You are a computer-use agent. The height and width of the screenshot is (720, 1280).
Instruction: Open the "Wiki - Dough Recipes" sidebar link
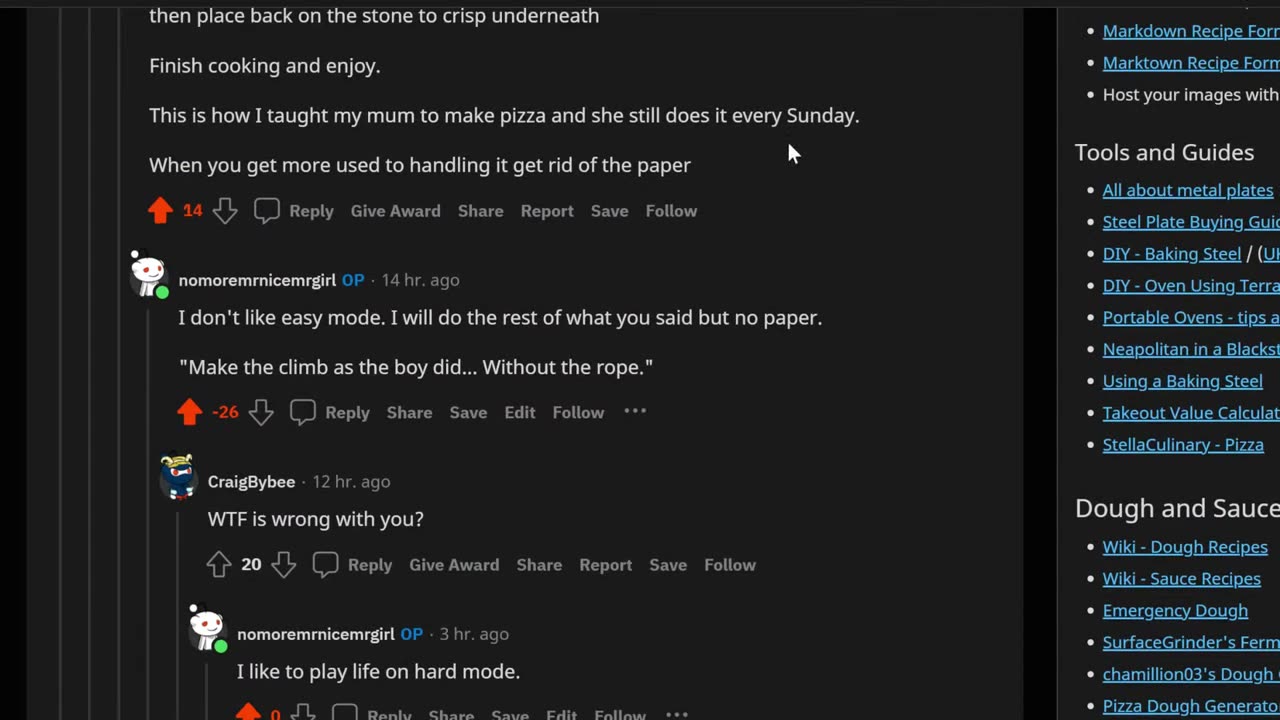[1185, 547]
